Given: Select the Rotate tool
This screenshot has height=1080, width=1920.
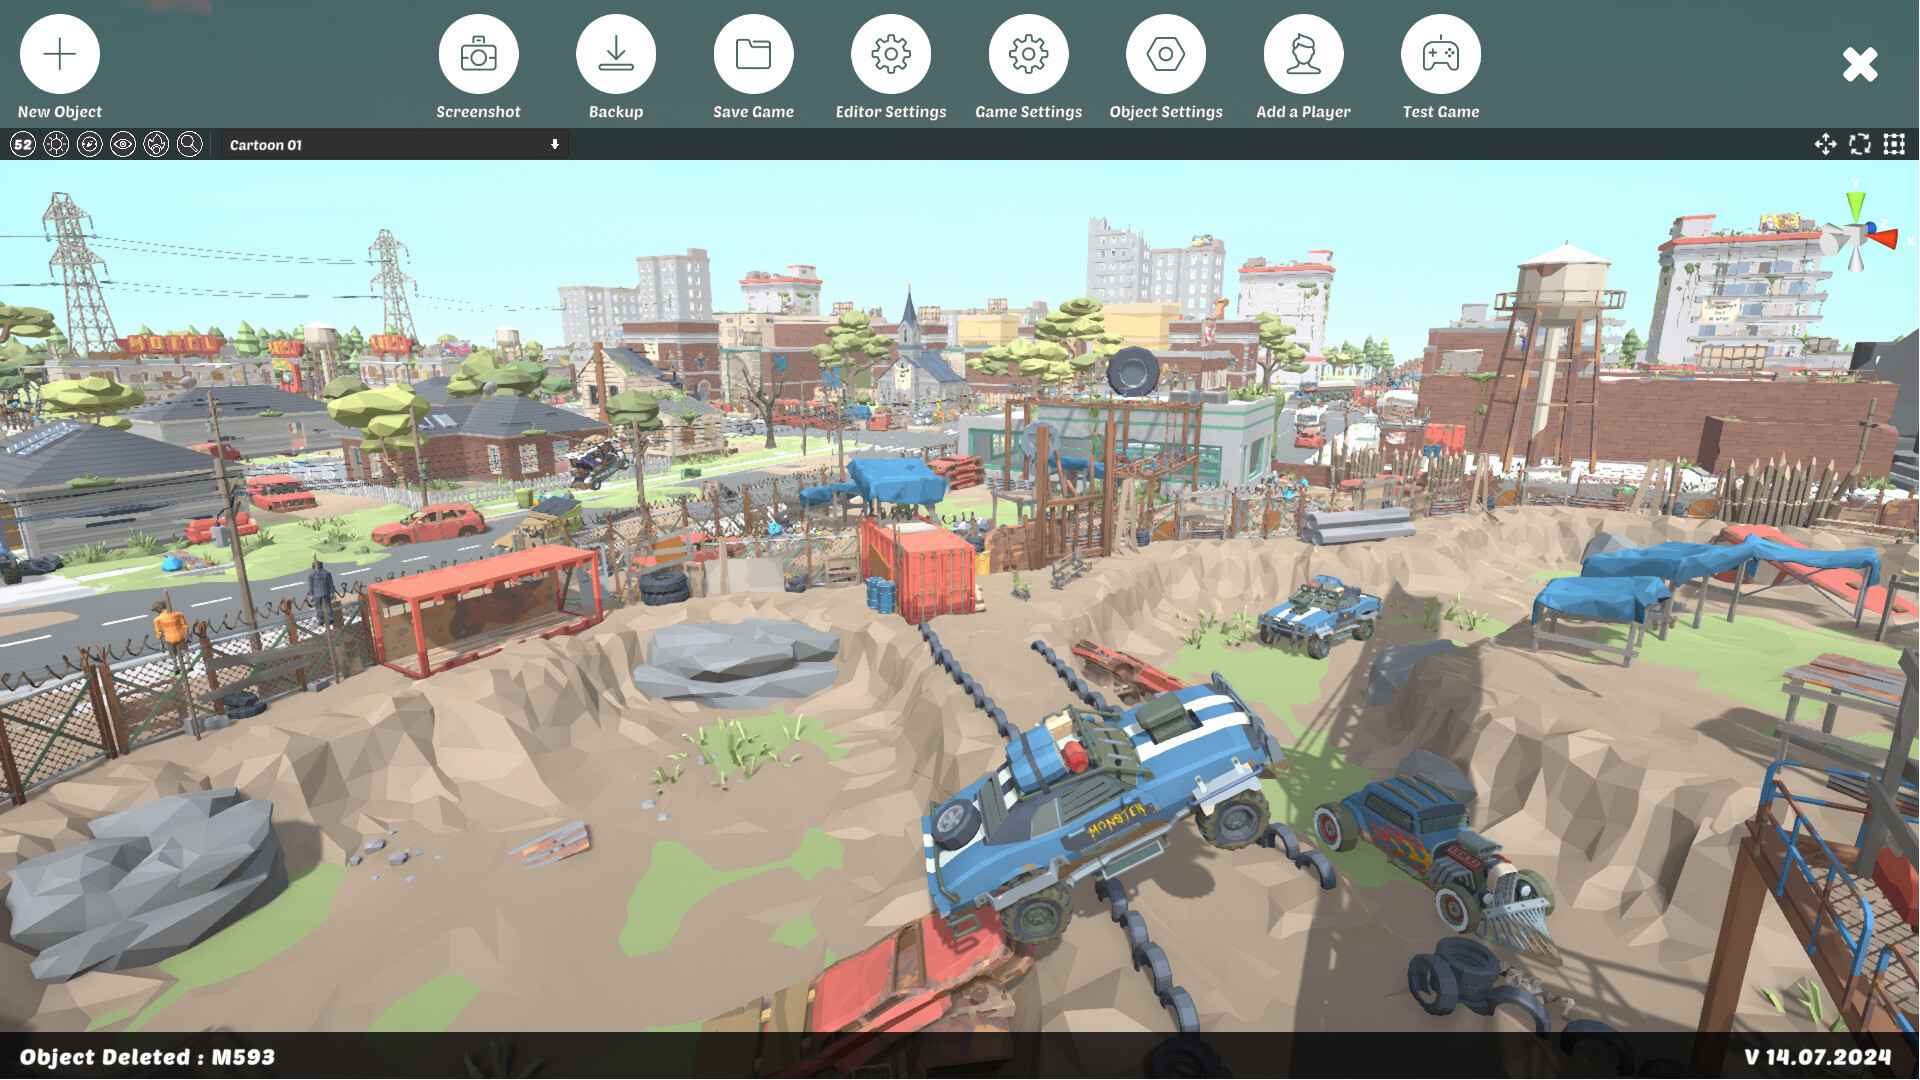Looking at the screenshot, I should [1859, 144].
